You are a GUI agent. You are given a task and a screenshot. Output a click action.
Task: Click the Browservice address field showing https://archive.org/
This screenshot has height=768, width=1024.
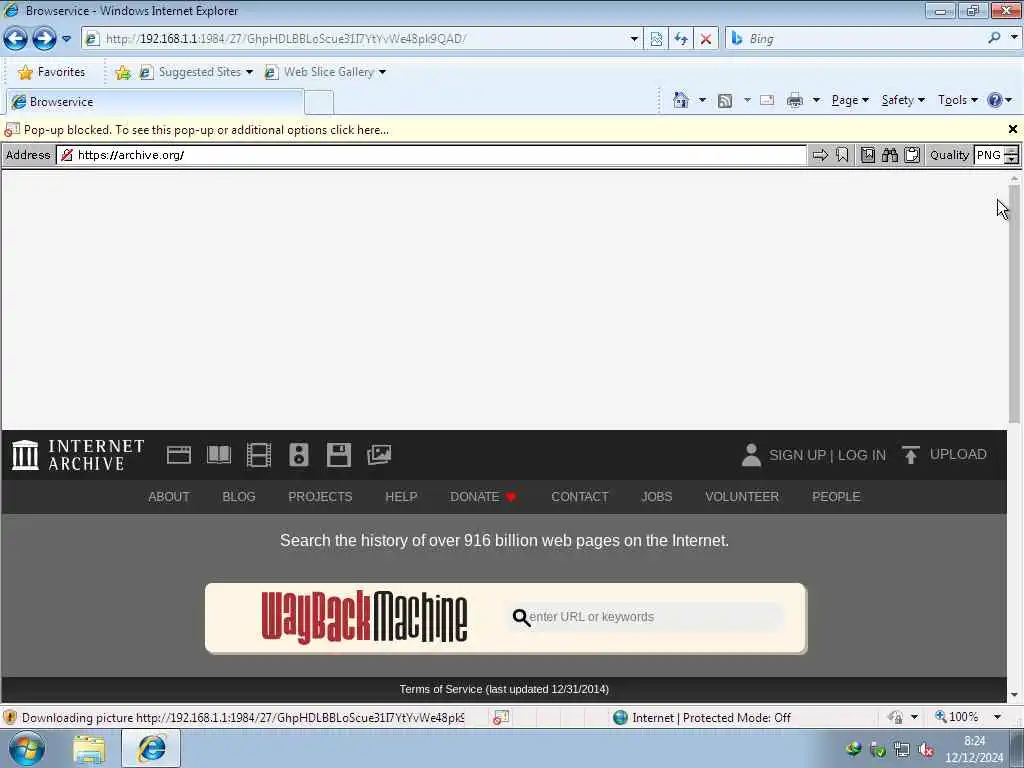tap(432, 155)
